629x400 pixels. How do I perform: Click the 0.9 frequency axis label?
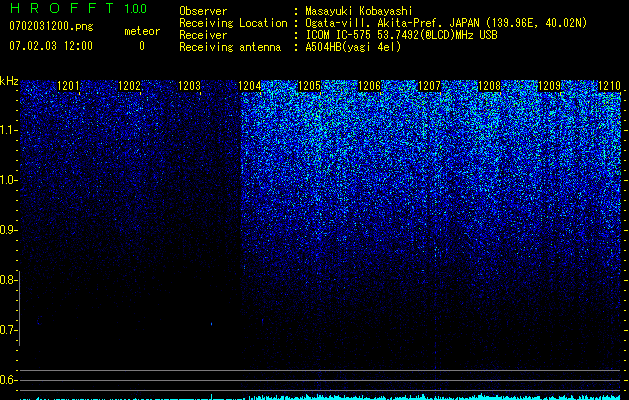pos(7,230)
